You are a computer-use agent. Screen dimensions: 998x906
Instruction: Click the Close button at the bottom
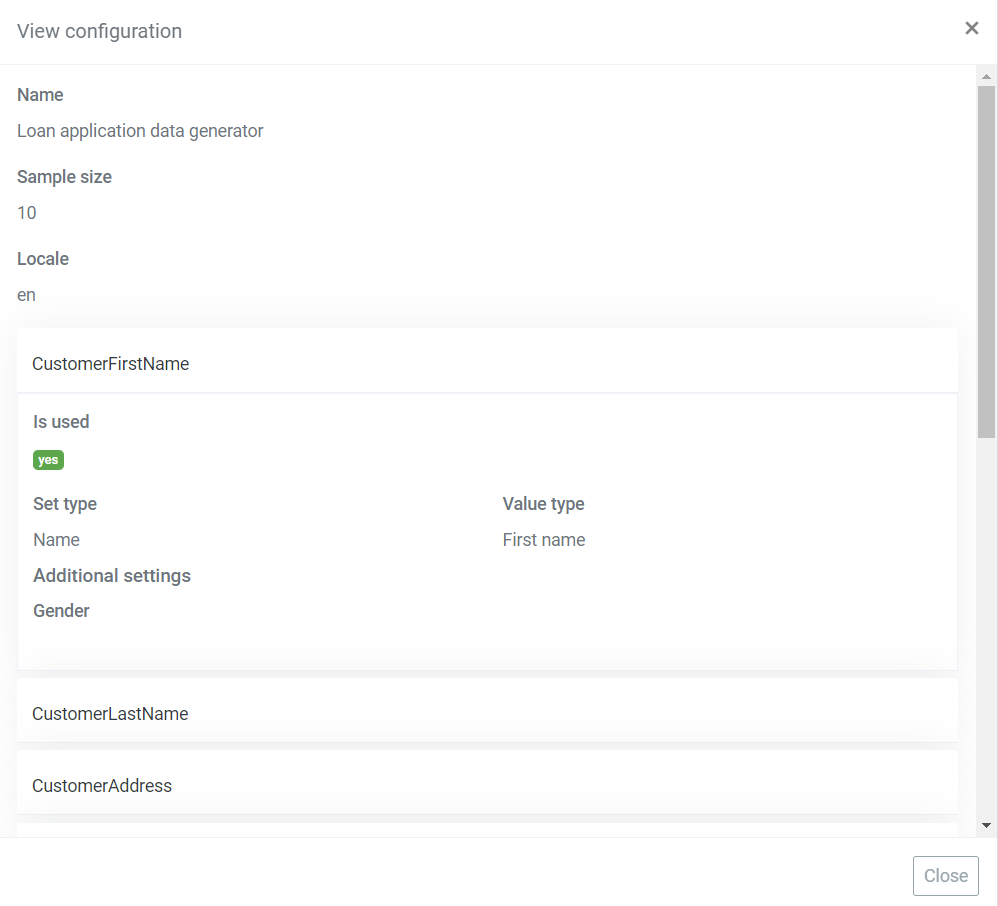click(x=945, y=875)
